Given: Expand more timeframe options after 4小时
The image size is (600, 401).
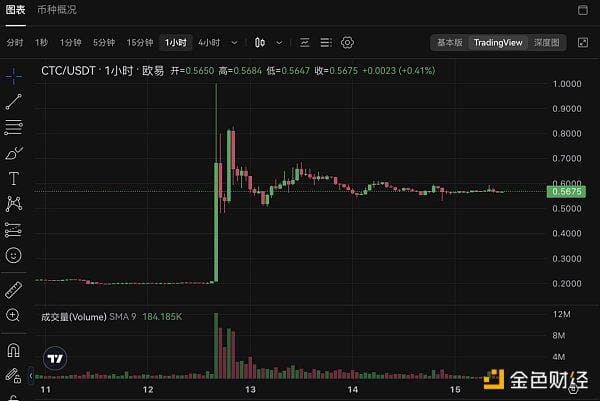Looking at the screenshot, I should (x=234, y=42).
